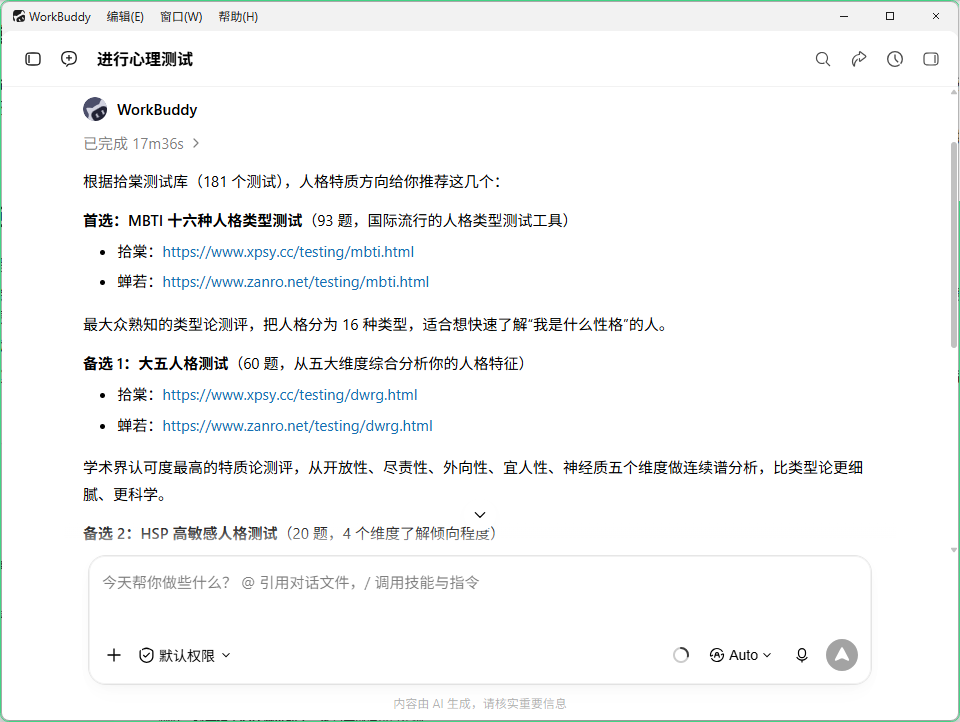Open xpsy.cc MBTI test link
This screenshot has width=960, height=722.
click(x=288, y=252)
